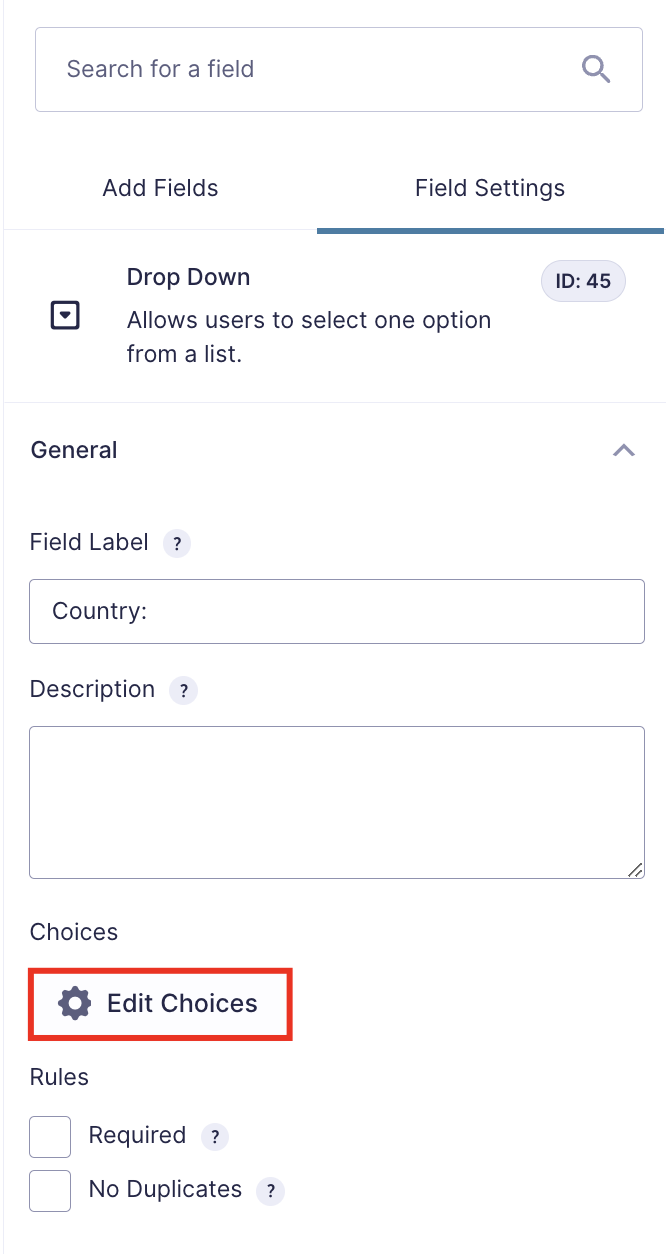Open the Description help tooltip icon

pyautogui.click(x=183, y=691)
